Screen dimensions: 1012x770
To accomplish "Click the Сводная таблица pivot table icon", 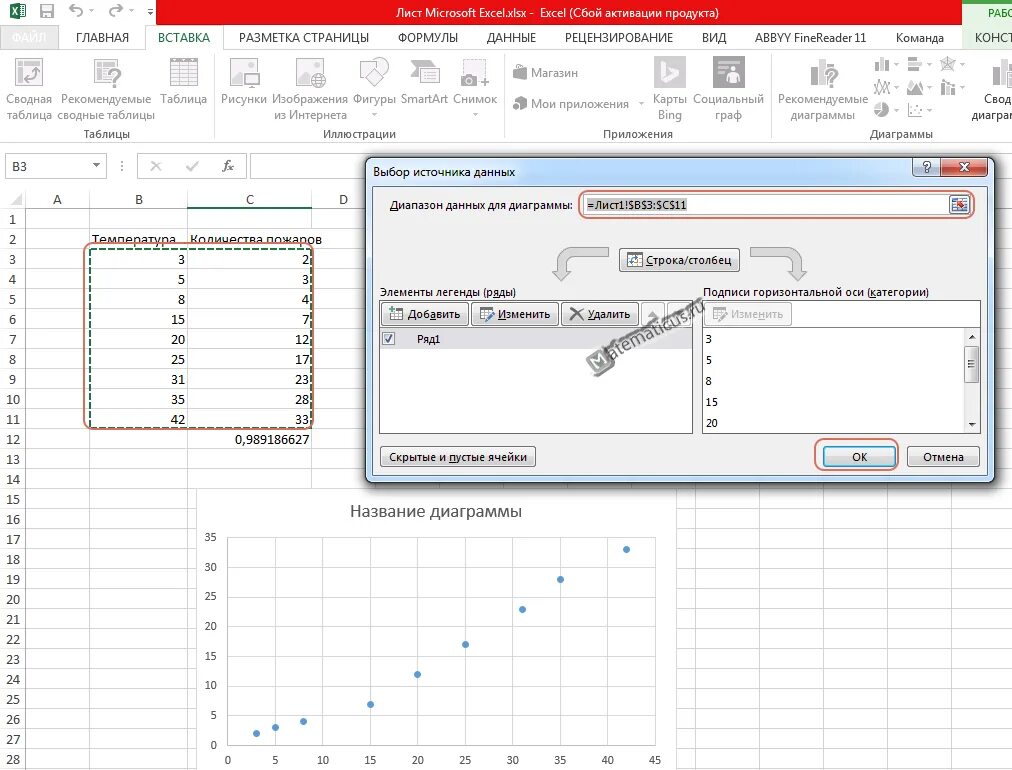I will click(29, 72).
